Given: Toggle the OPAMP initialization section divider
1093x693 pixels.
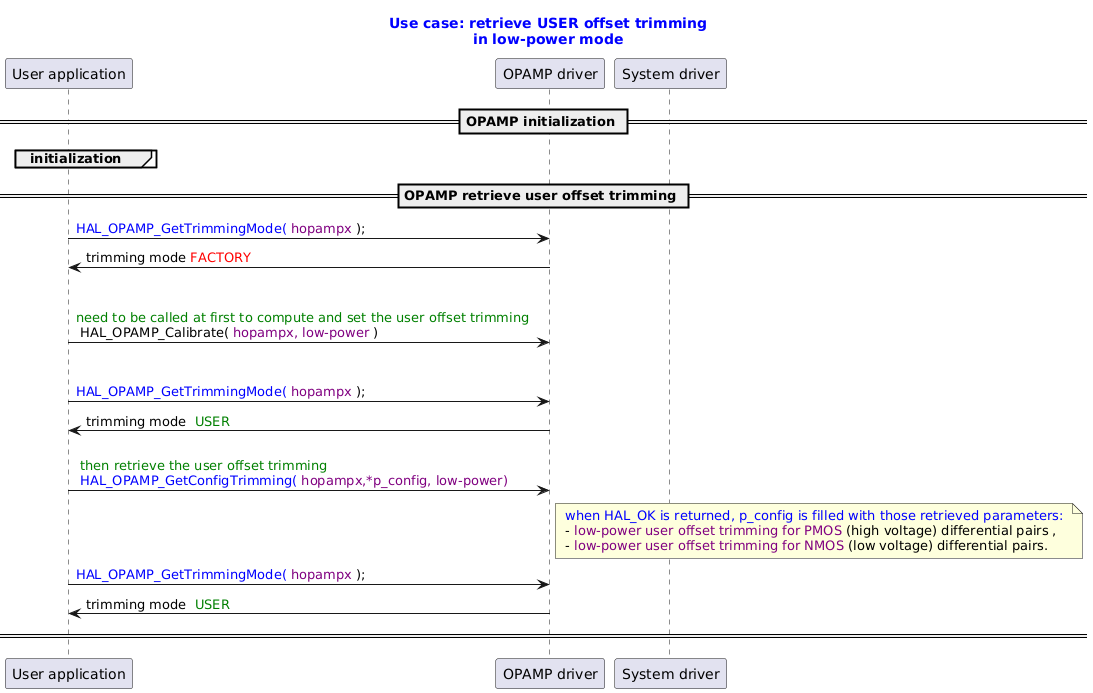Looking at the screenshot, I should pyautogui.click(x=543, y=121).
